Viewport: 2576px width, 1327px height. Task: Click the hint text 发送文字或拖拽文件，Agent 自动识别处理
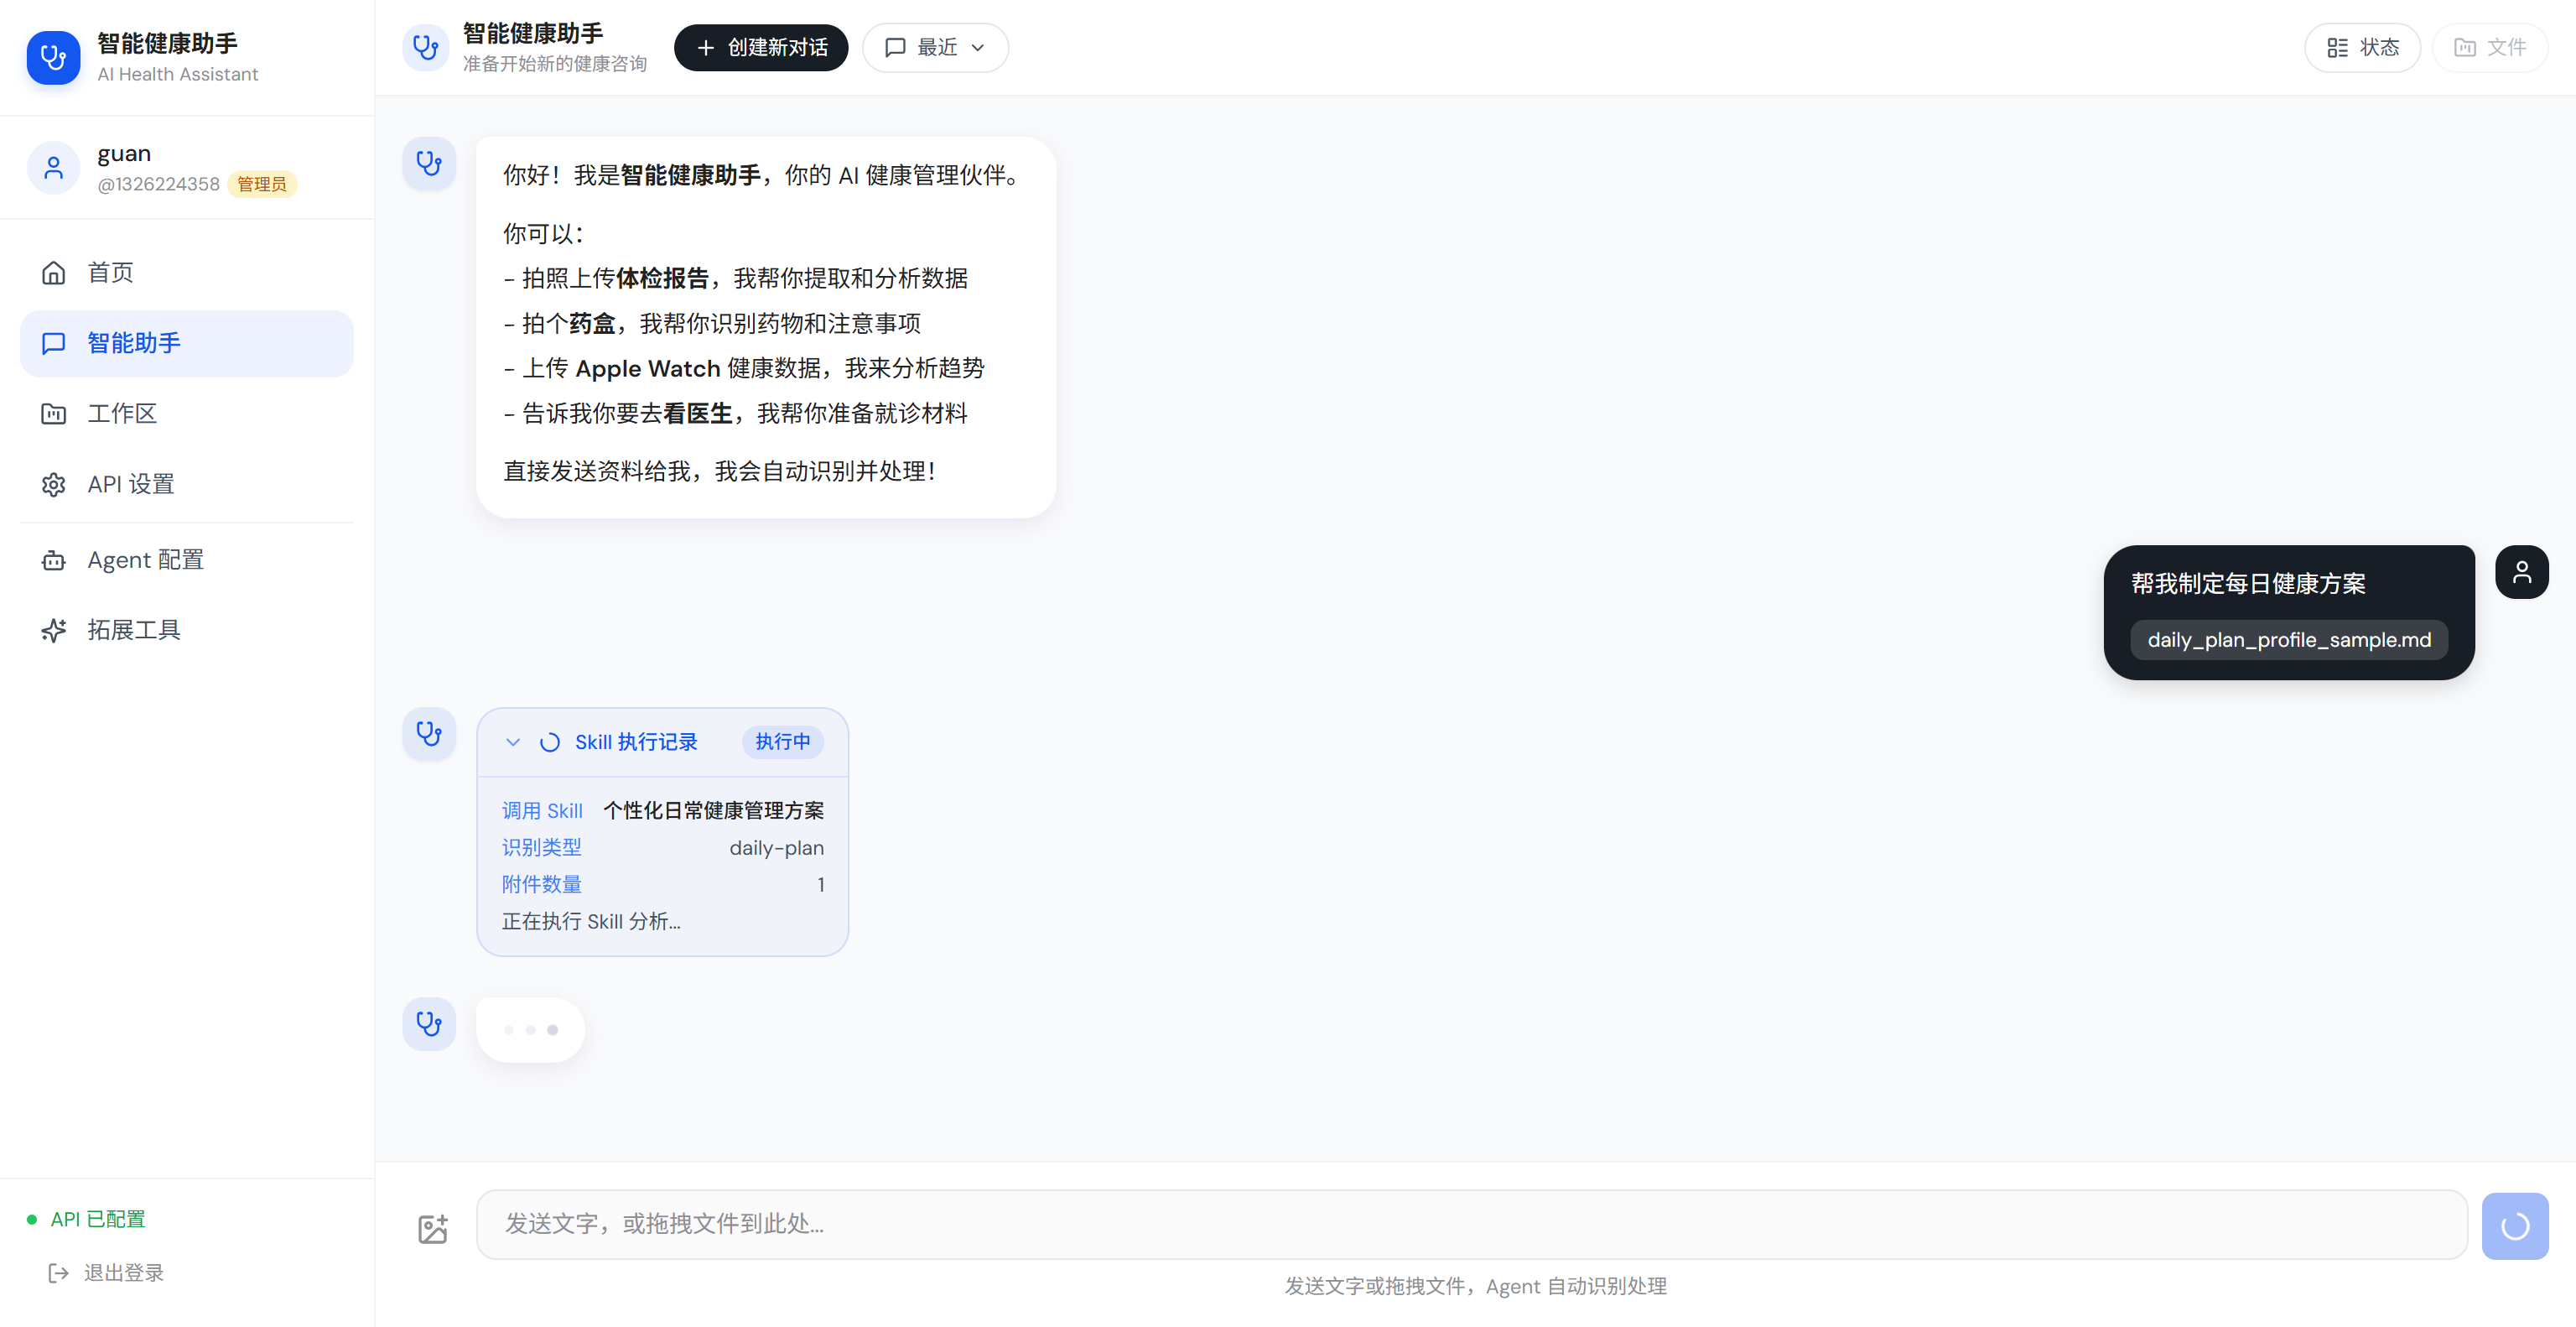pyautogui.click(x=1476, y=1287)
